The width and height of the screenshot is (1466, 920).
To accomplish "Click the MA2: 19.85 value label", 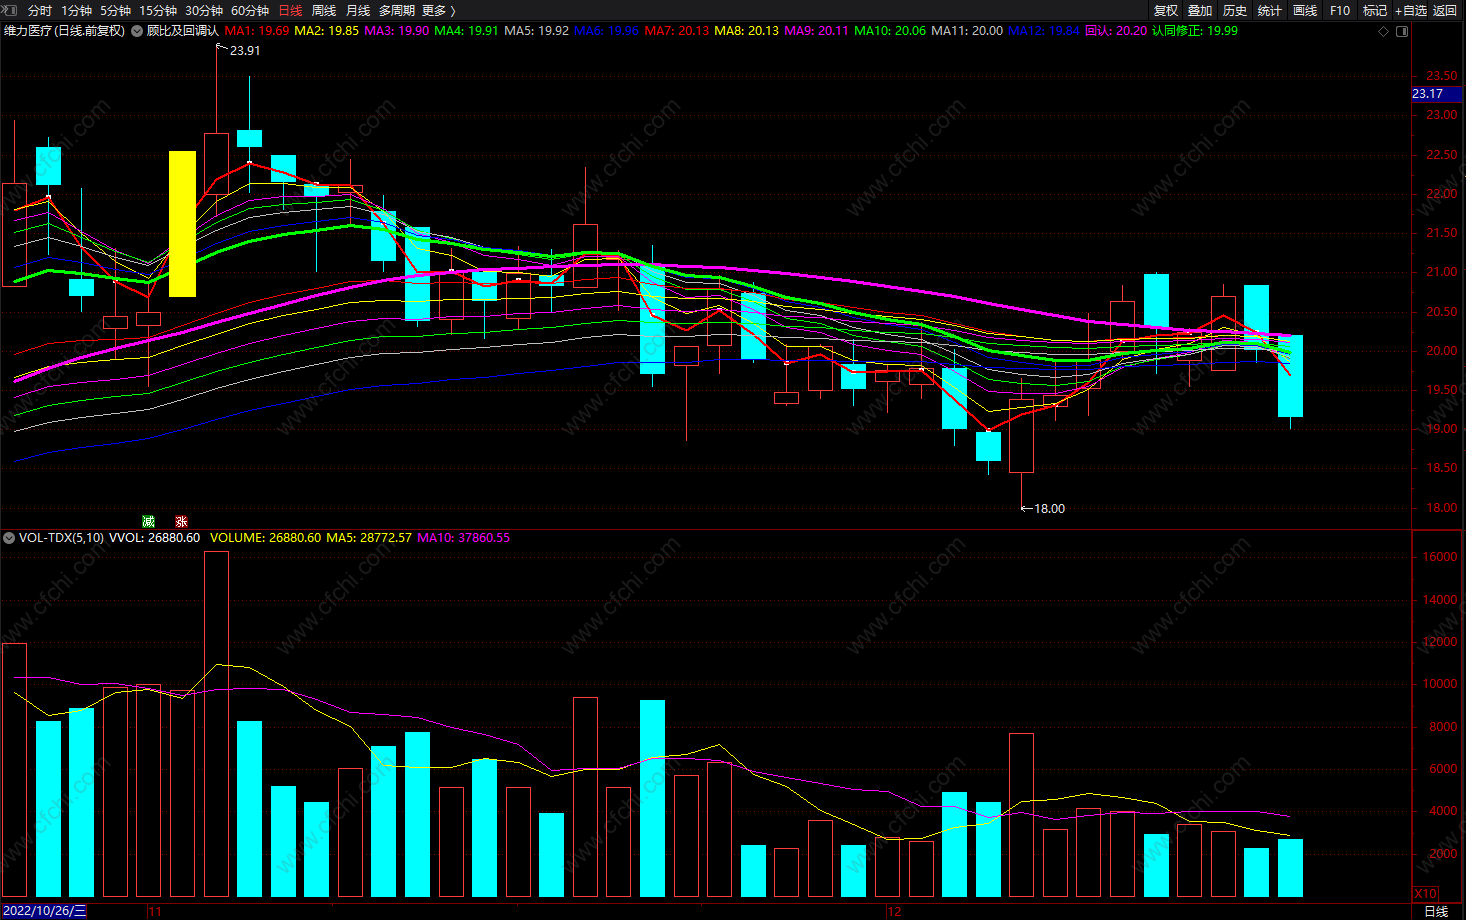I will click(x=327, y=31).
